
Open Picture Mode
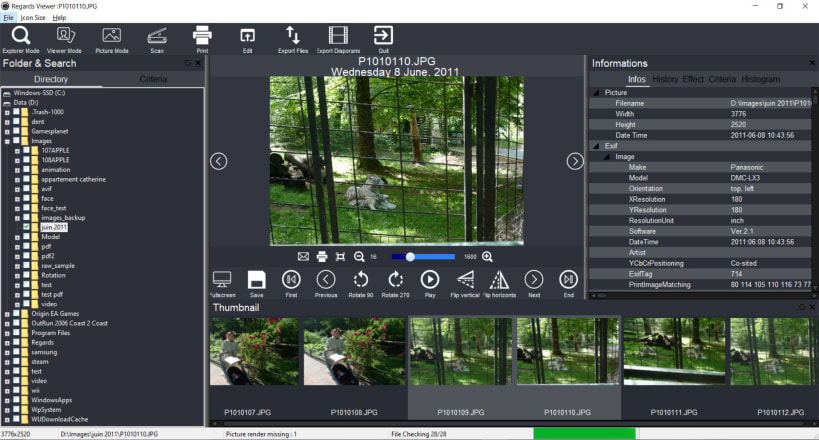tap(112, 40)
